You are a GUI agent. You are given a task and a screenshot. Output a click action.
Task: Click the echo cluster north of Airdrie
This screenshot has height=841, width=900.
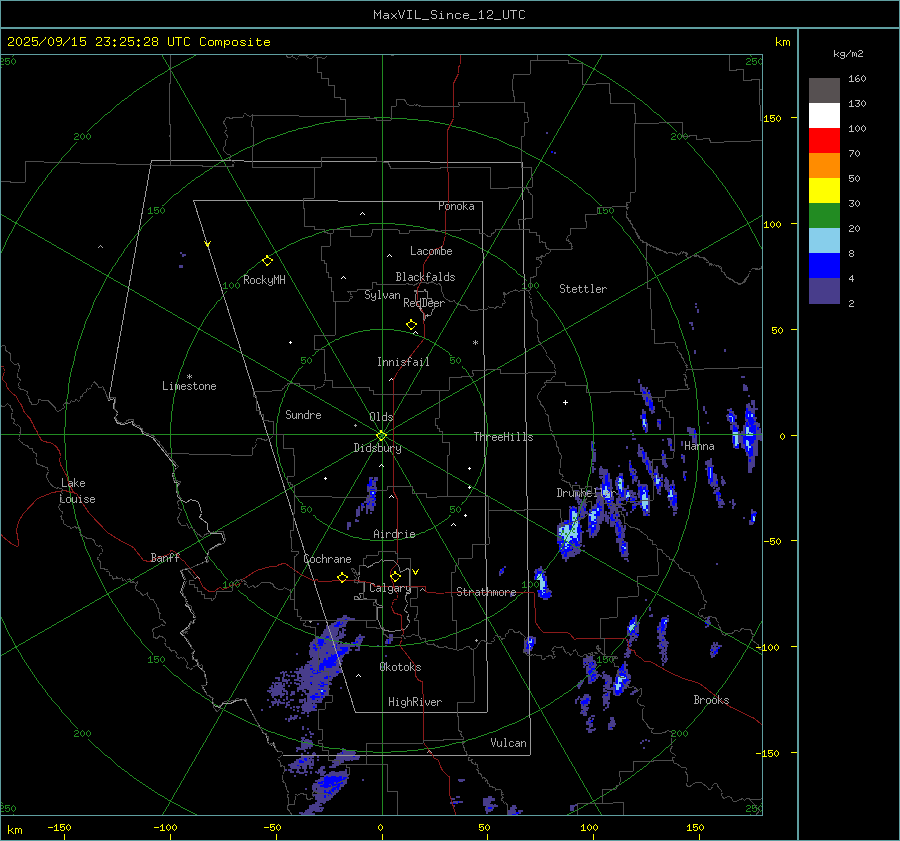point(367,499)
